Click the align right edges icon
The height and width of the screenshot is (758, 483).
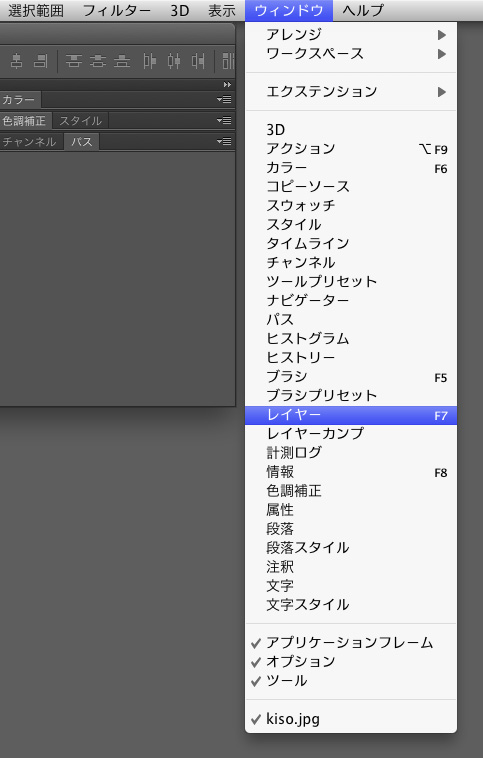coord(41,61)
